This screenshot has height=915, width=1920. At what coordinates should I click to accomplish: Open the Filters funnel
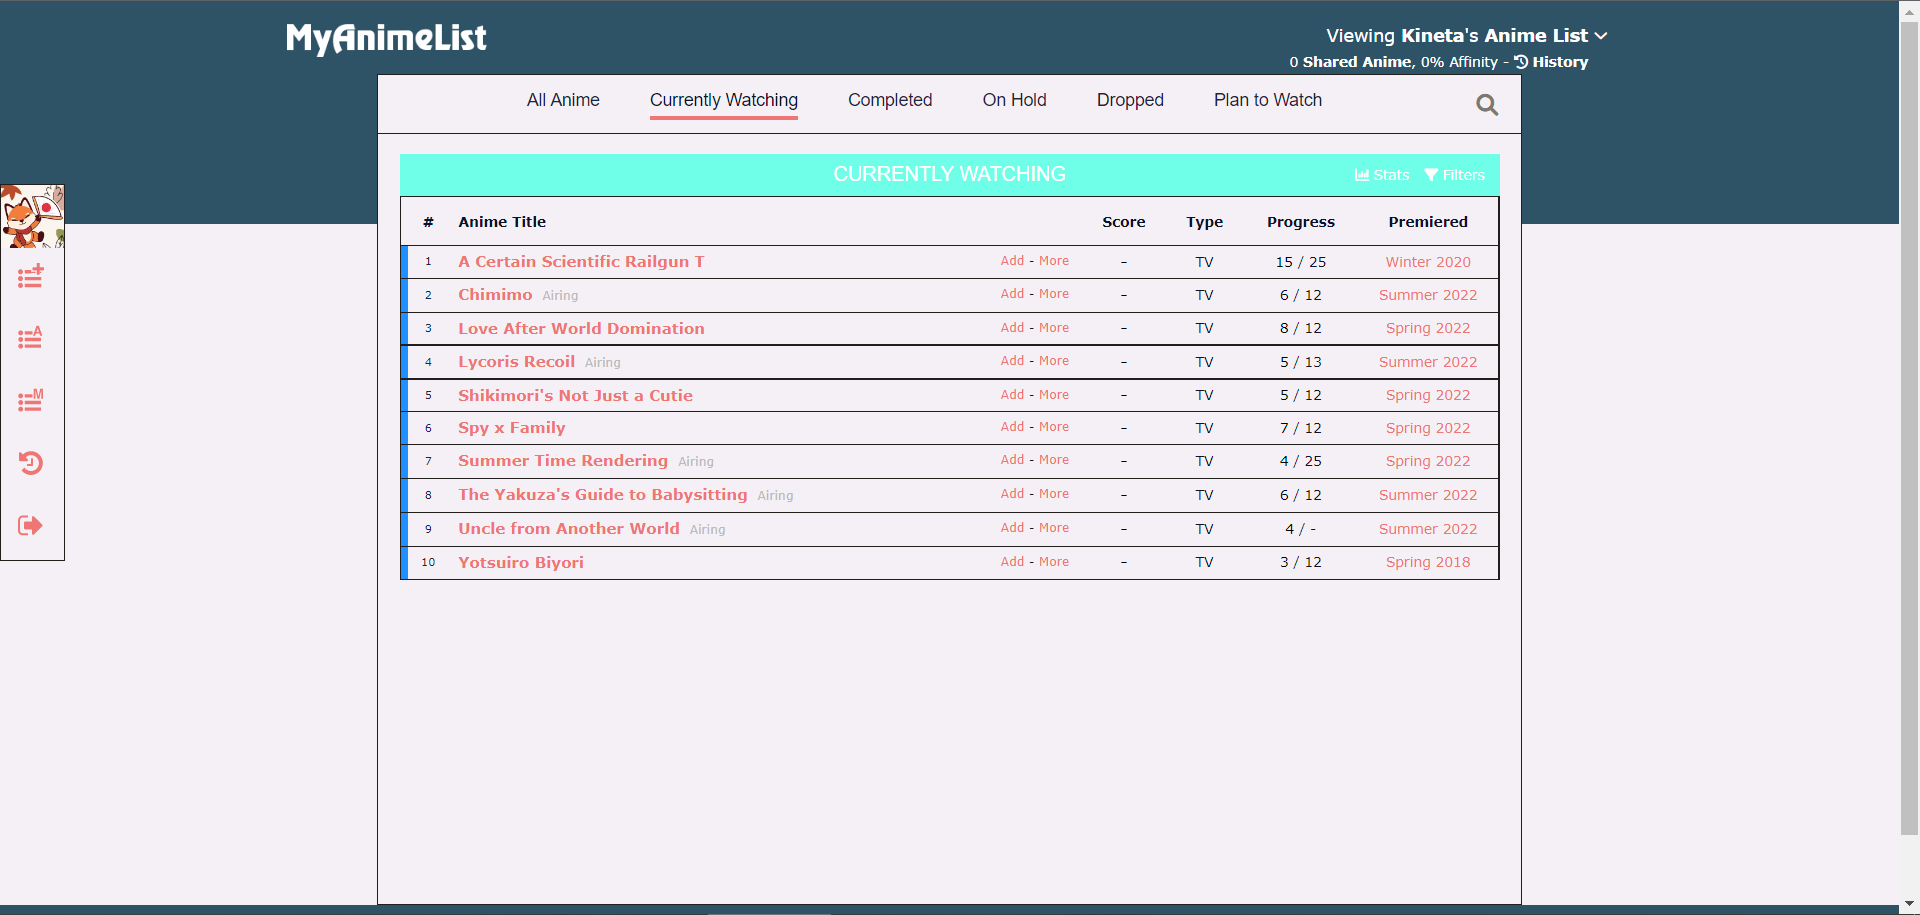coord(1455,175)
